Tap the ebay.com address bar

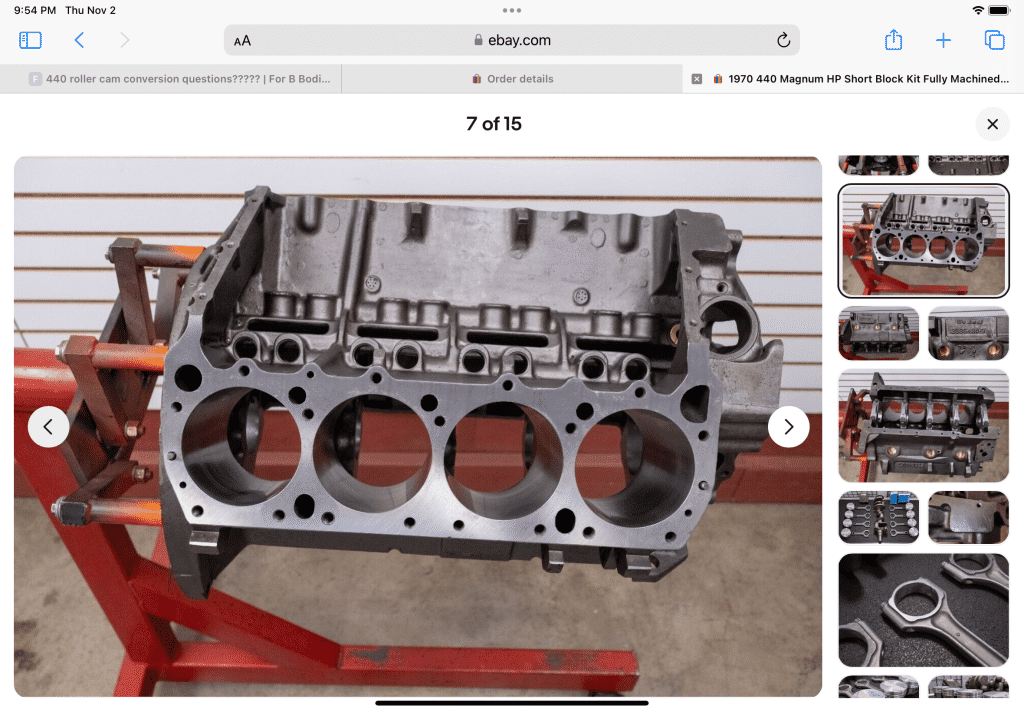(511, 40)
